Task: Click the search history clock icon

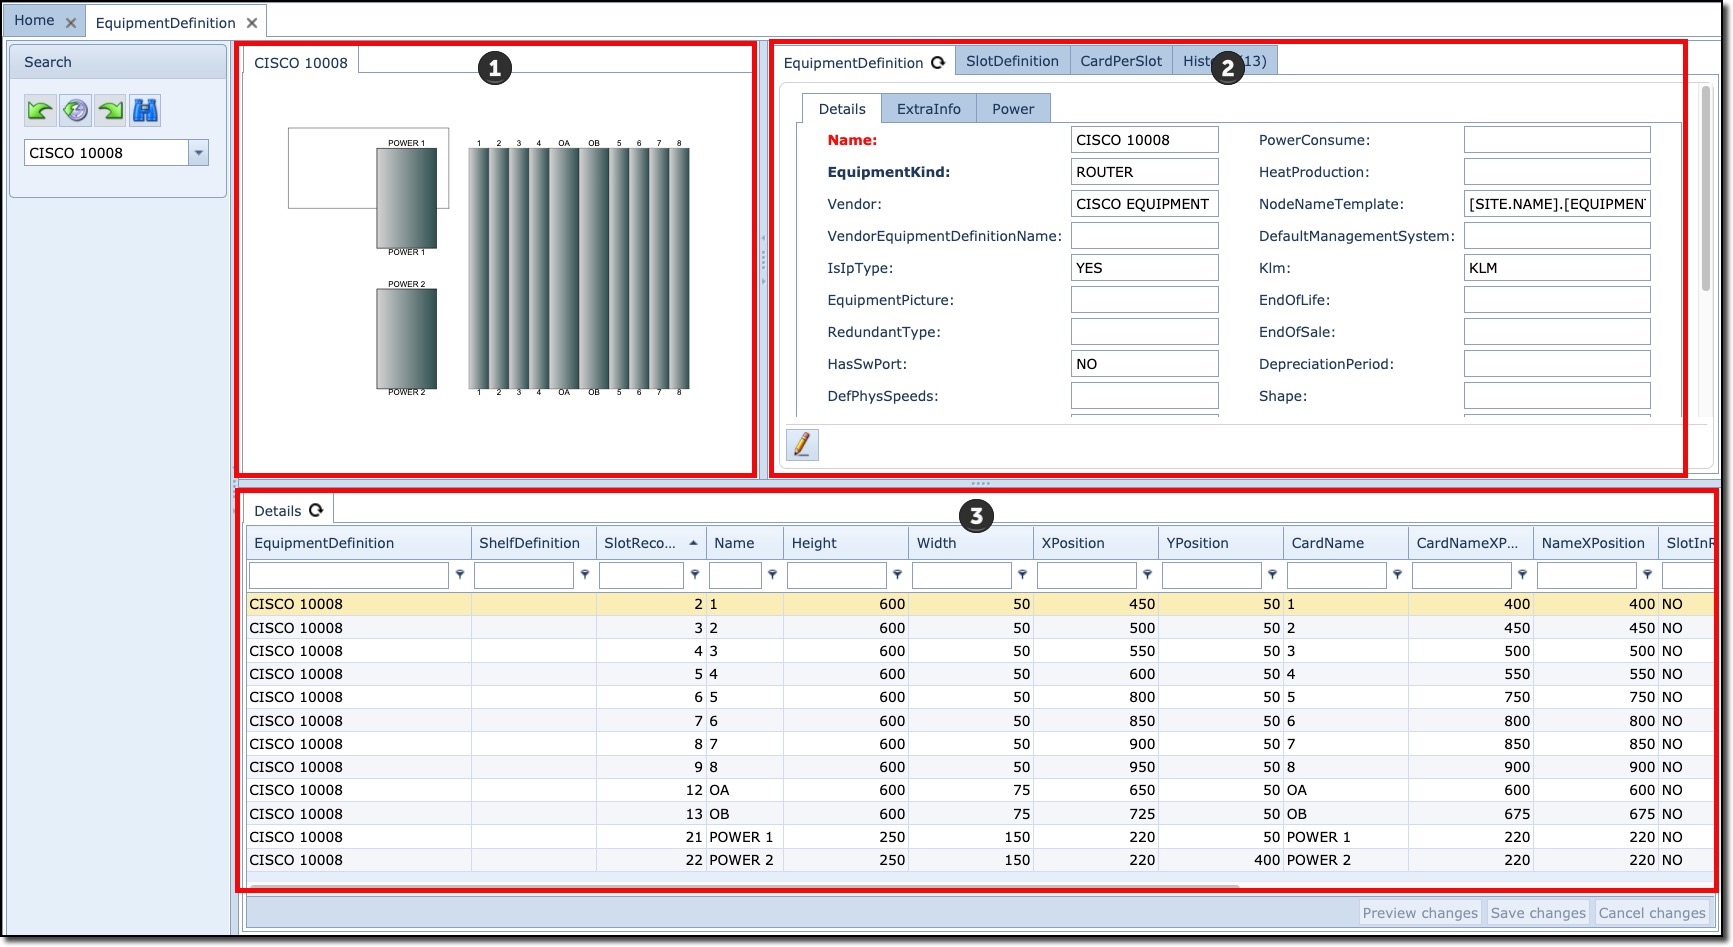Action: point(75,111)
